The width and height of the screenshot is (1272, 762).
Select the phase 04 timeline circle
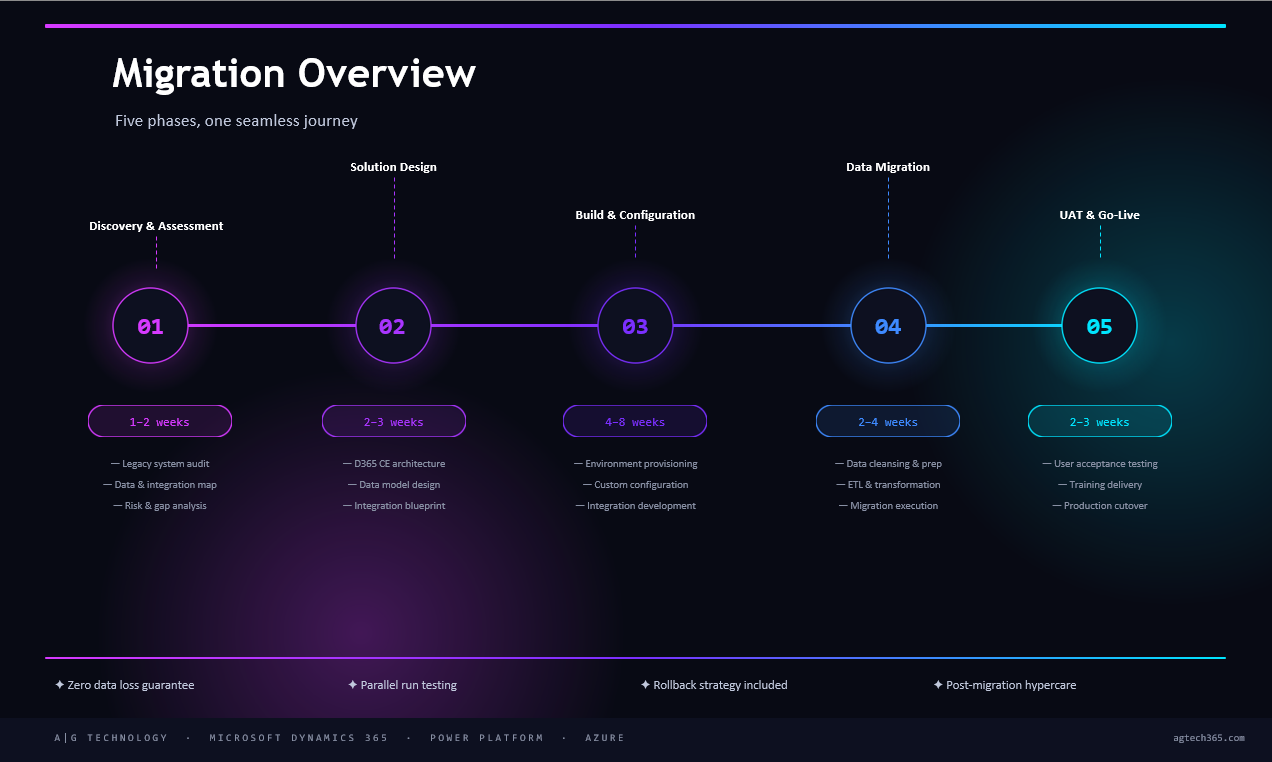tap(888, 326)
